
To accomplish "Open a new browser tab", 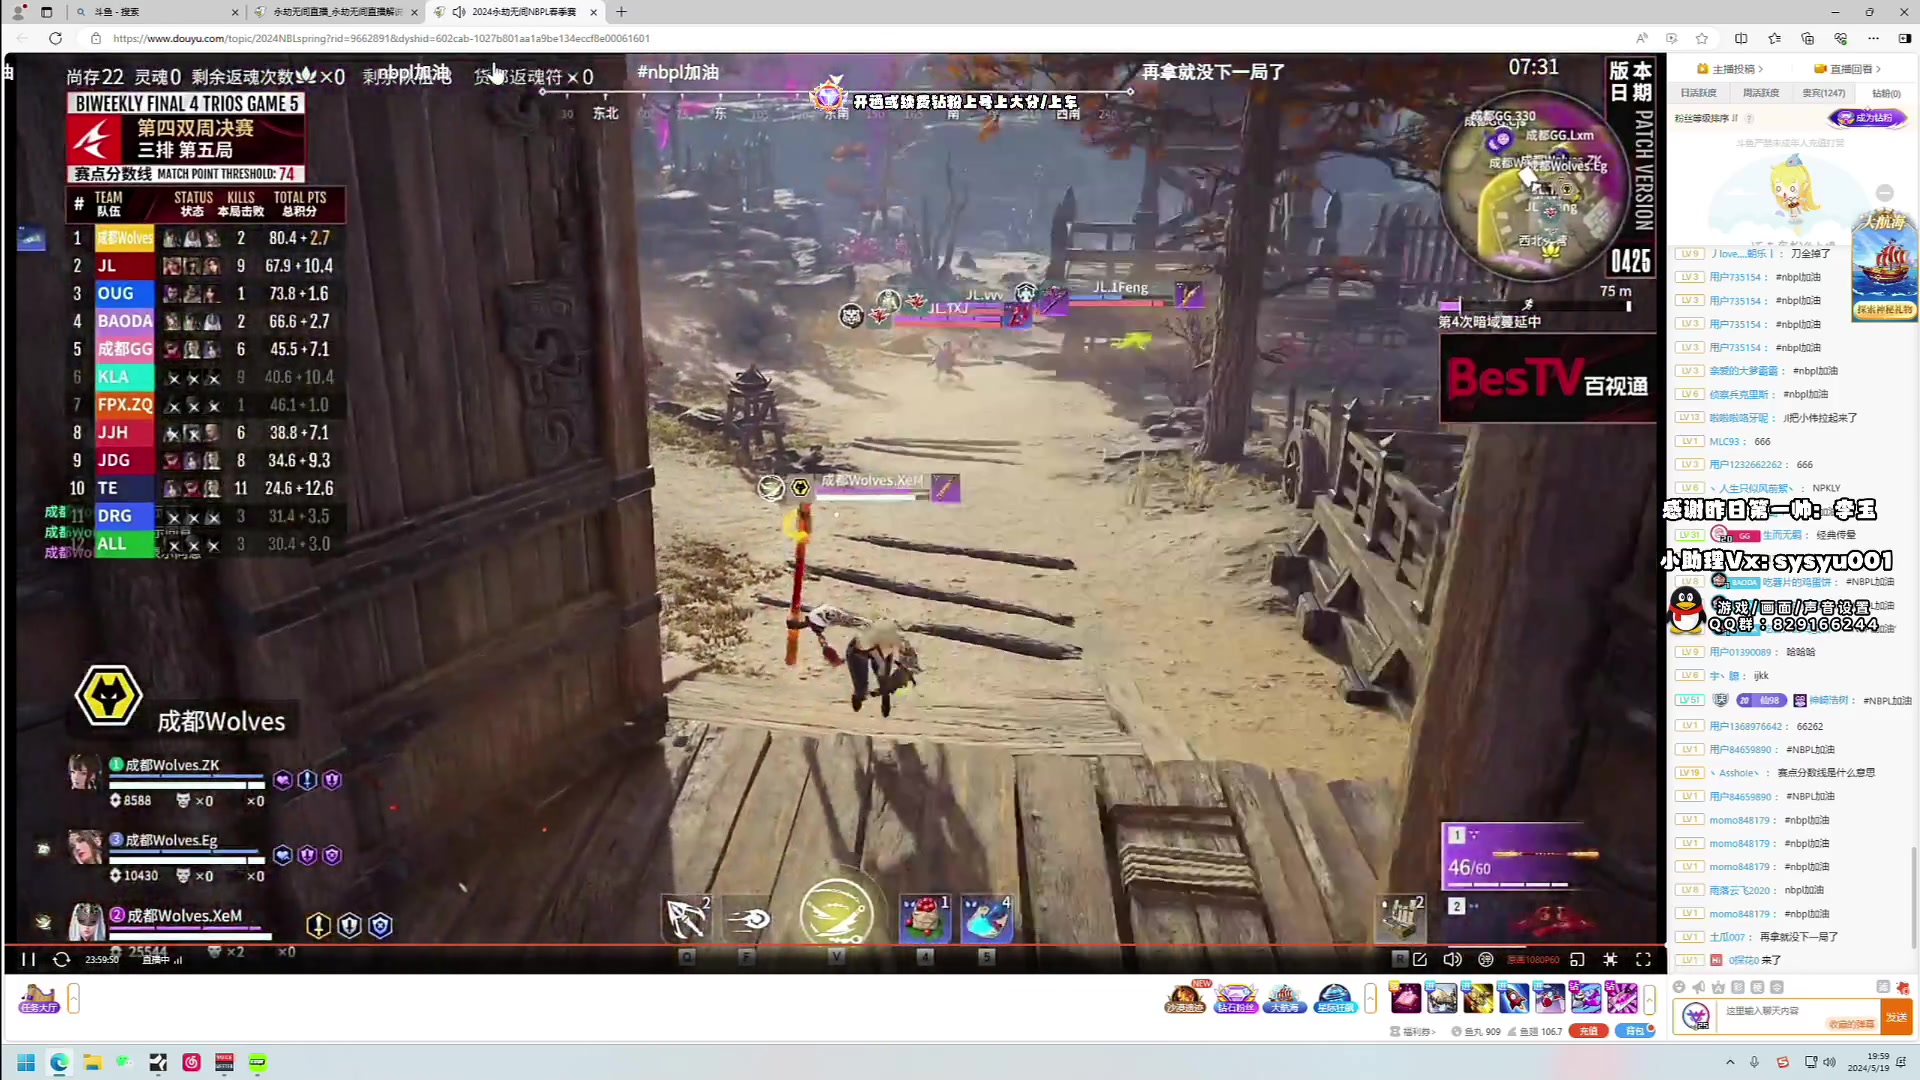I will [x=621, y=12].
